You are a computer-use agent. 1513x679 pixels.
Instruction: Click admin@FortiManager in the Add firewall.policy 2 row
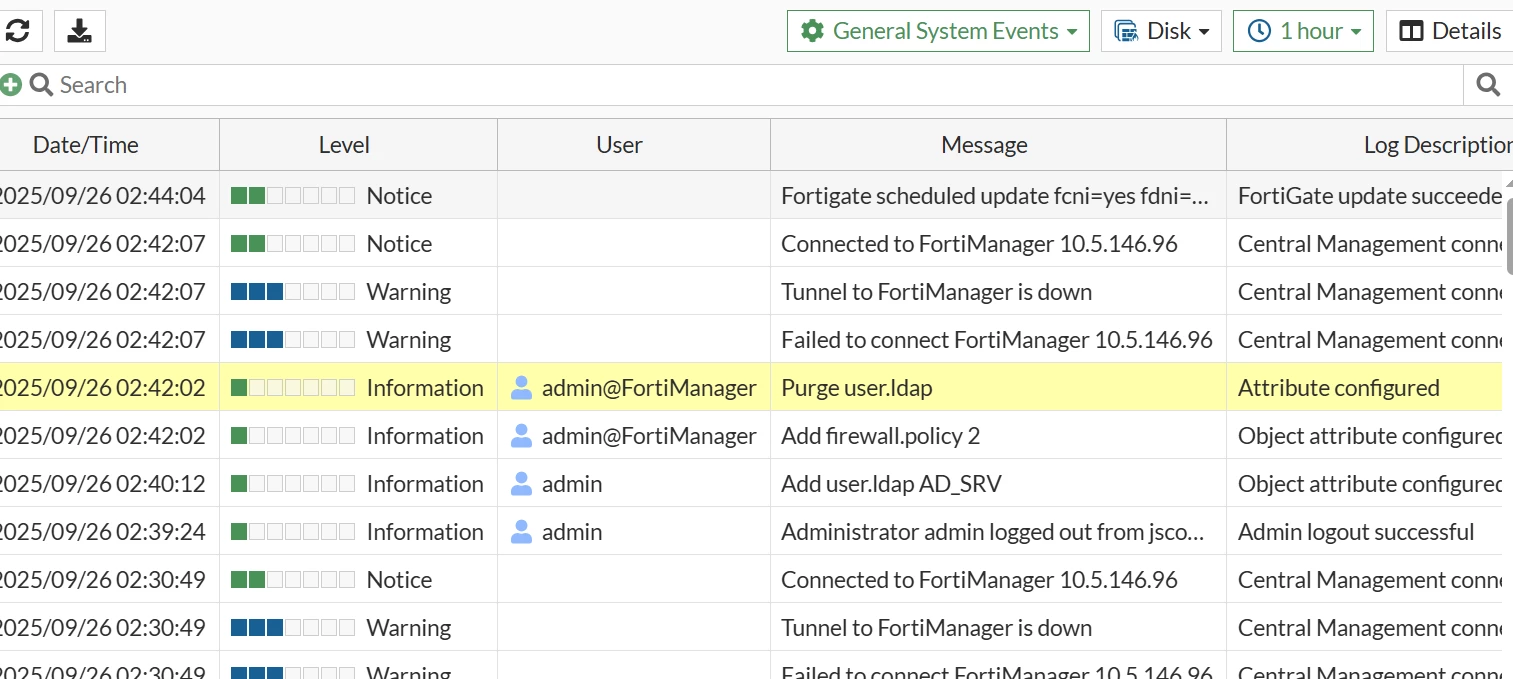pos(649,436)
